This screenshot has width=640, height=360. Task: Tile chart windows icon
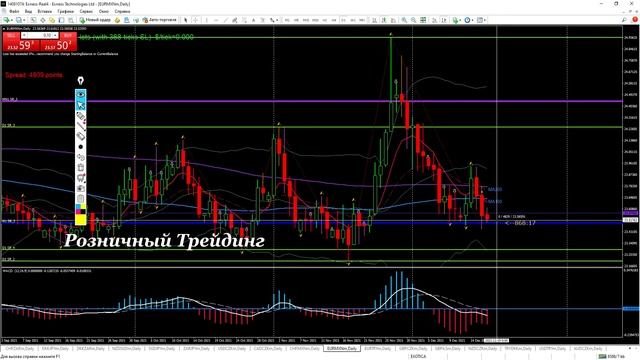(423, 20)
